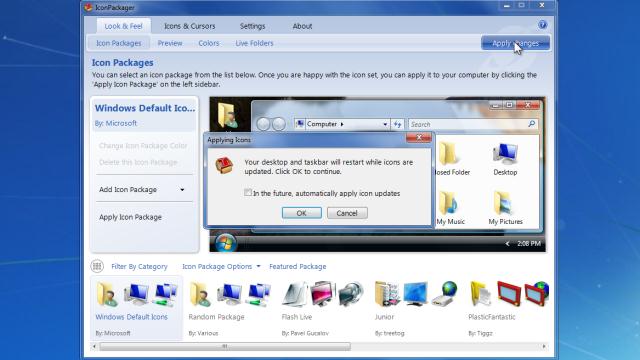This screenshot has width=640, height=360.
Task: Switch to the Look & Feel tab
Action: point(123,26)
